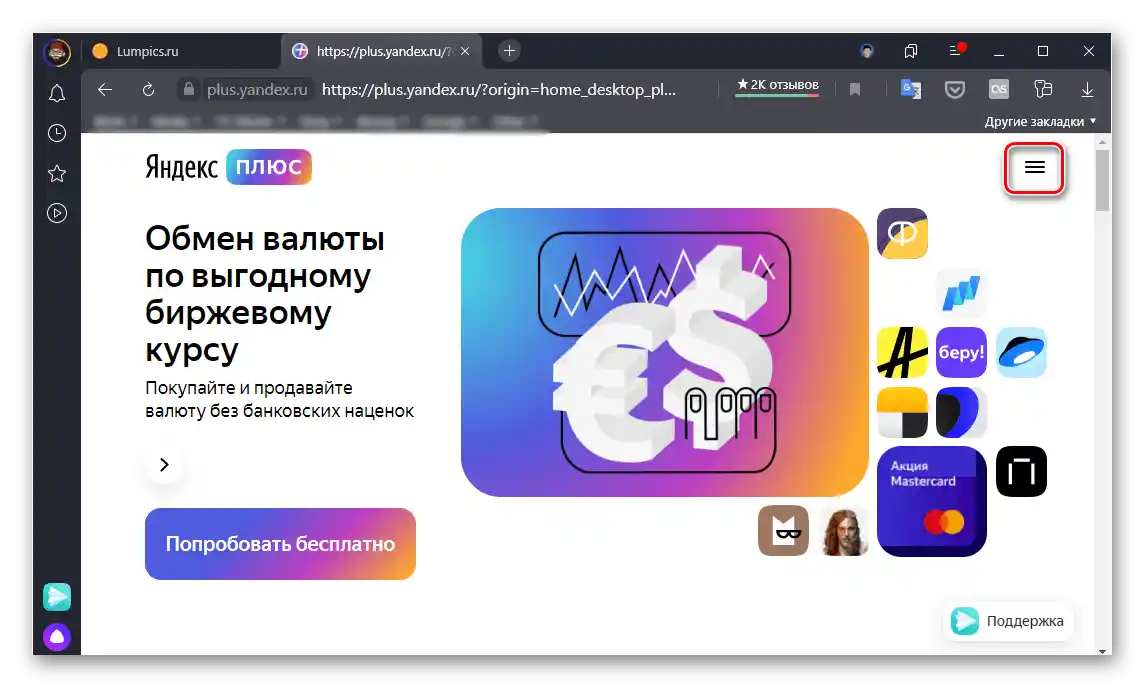Image resolution: width=1144 pixels, height=687 pixels.
Task: Open the collections extension icon
Action: 1043,89
